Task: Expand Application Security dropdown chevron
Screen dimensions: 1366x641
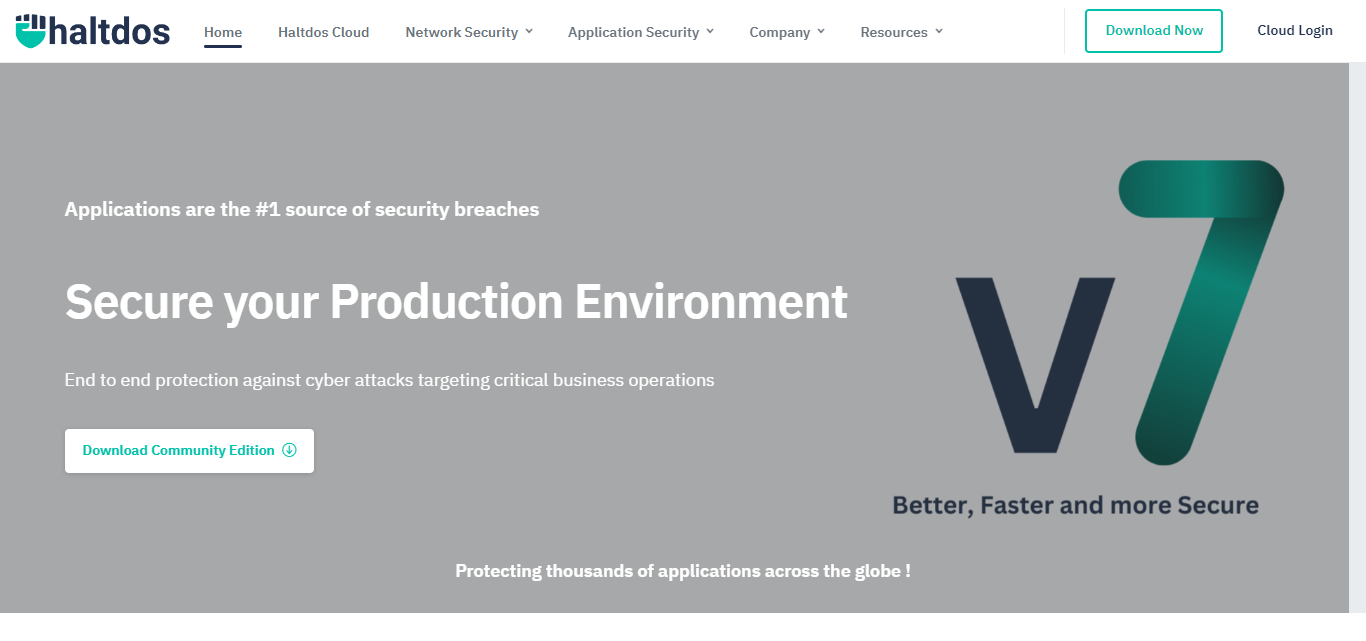Action: click(710, 32)
